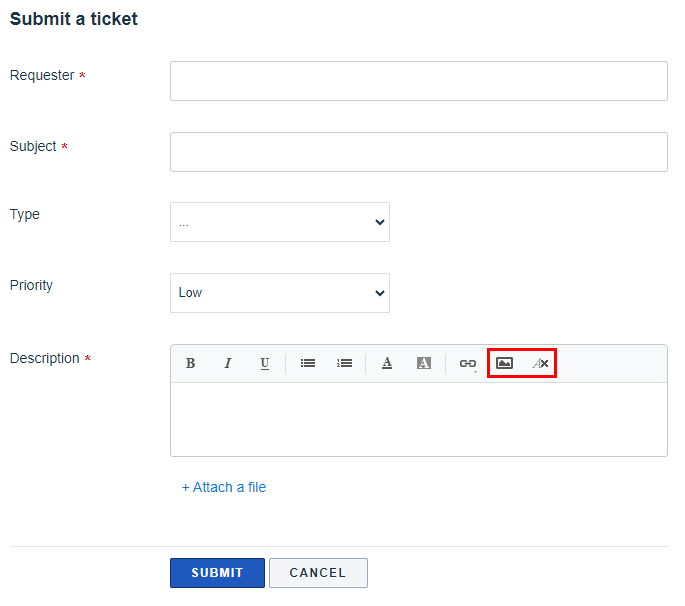Cancel the ticket submission
685x606 pixels.
(318, 573)
